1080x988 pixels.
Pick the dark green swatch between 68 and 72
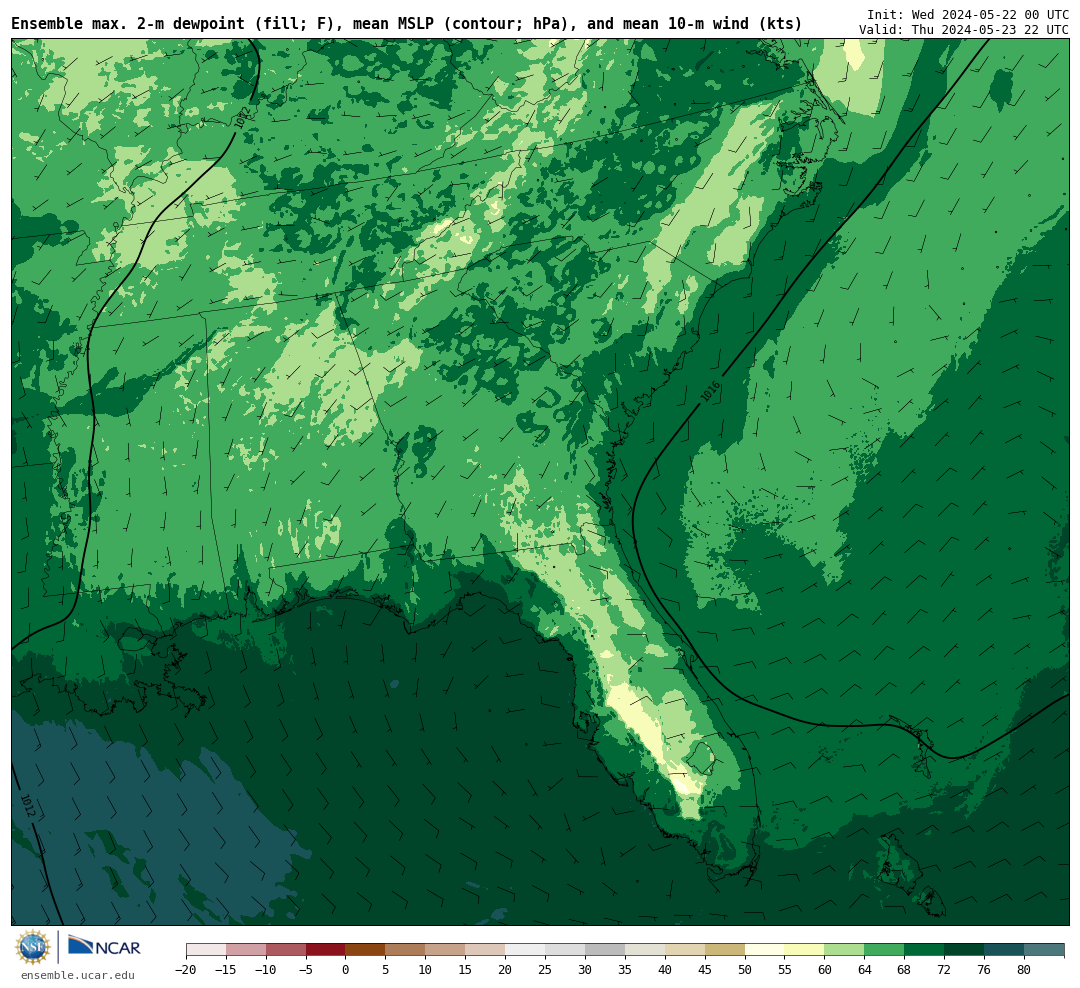(925, 950)
